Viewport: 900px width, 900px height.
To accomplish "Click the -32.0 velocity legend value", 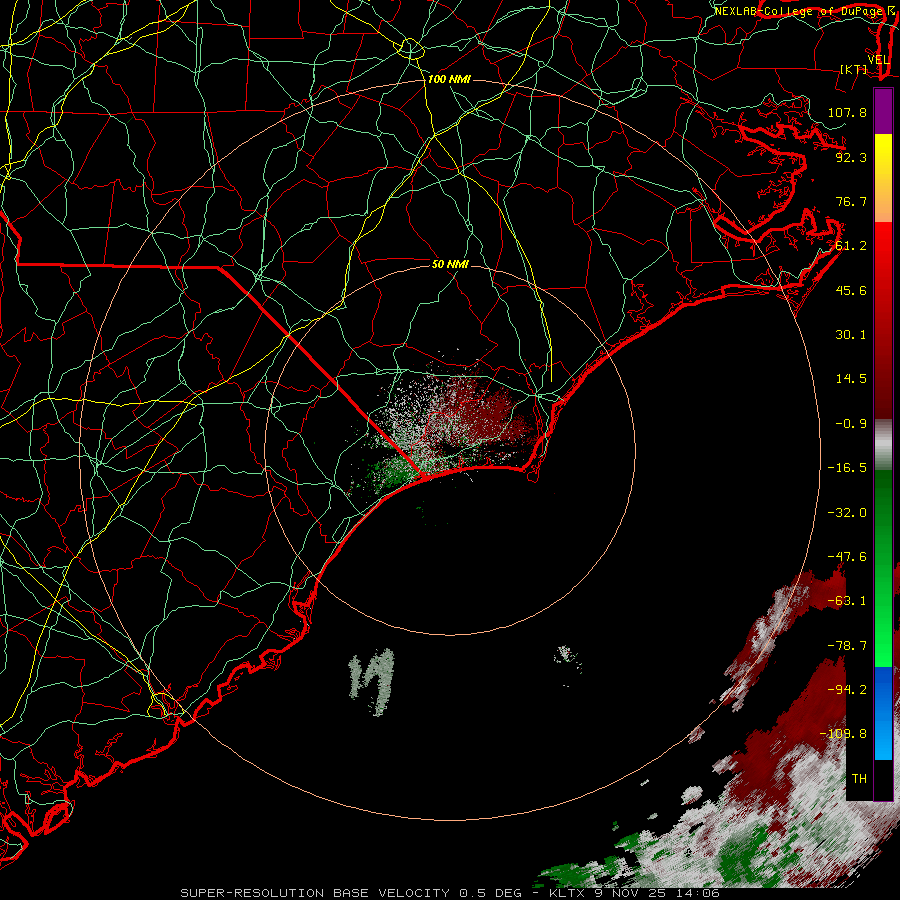I will 847,513.
